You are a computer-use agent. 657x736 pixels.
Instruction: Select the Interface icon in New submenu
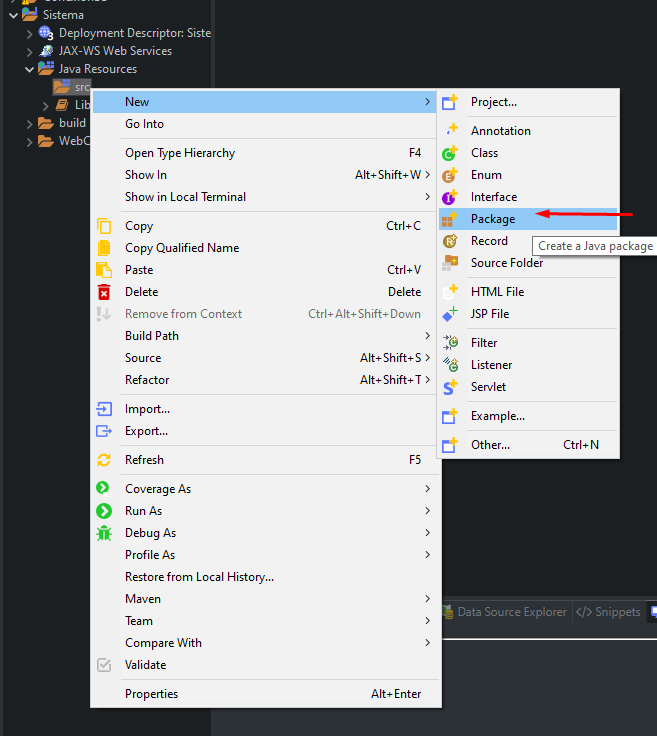pyautogui.click(x=450, y=197)
